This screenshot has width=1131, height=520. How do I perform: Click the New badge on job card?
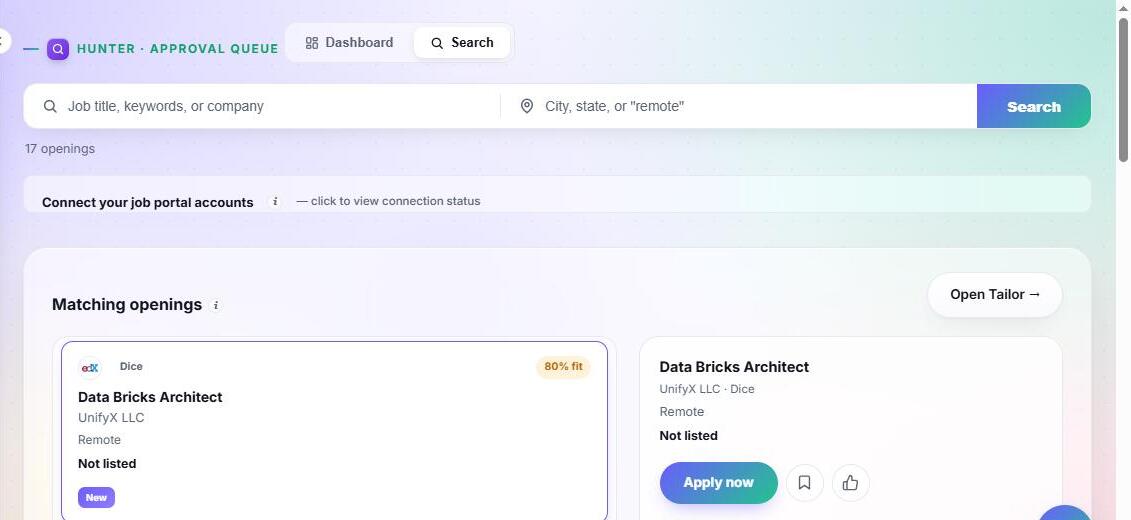96,498
